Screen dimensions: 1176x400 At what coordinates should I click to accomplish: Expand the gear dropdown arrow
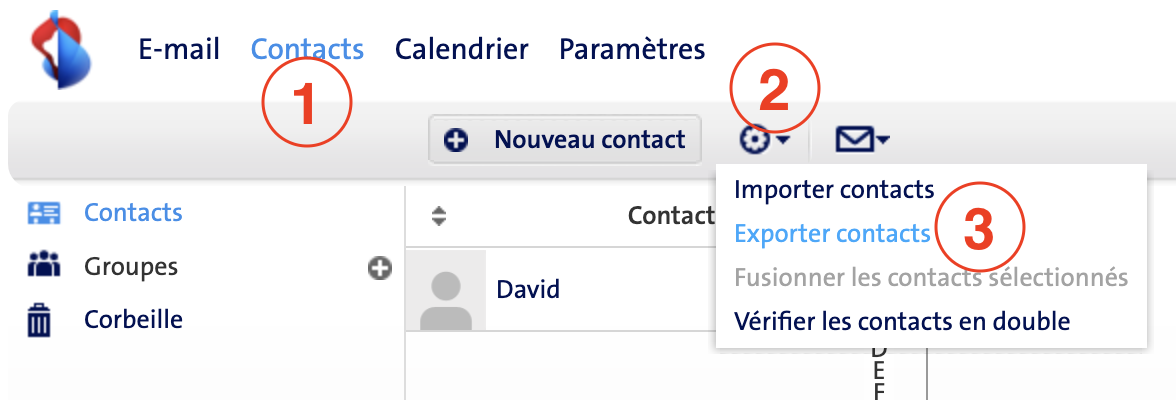coord(781,140)
